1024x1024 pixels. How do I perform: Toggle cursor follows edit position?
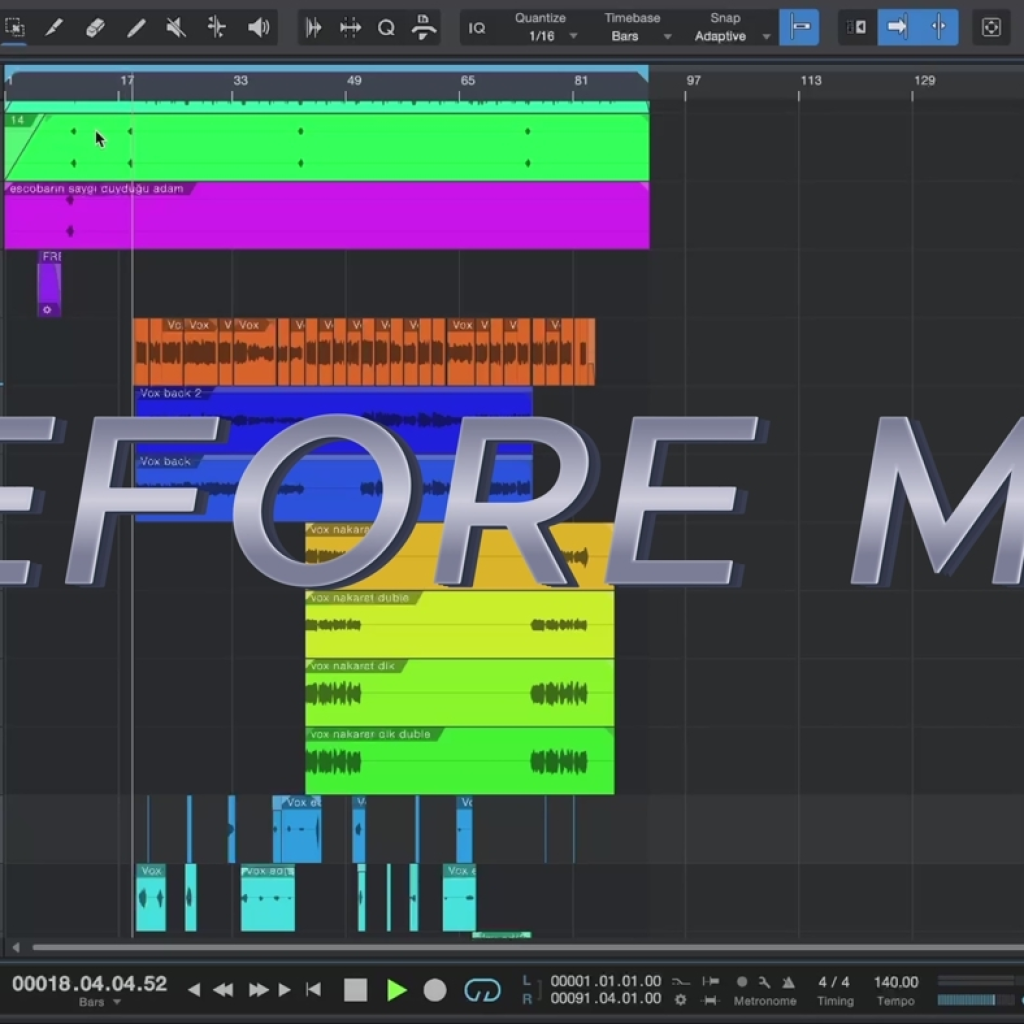pyautogui.click(x=938, y=27)
